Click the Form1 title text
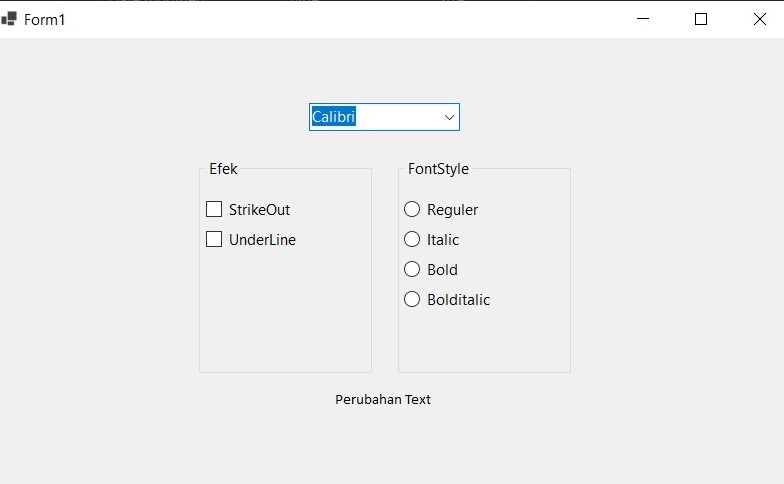Viewport: 784px width, 484px height. point(45,19)
